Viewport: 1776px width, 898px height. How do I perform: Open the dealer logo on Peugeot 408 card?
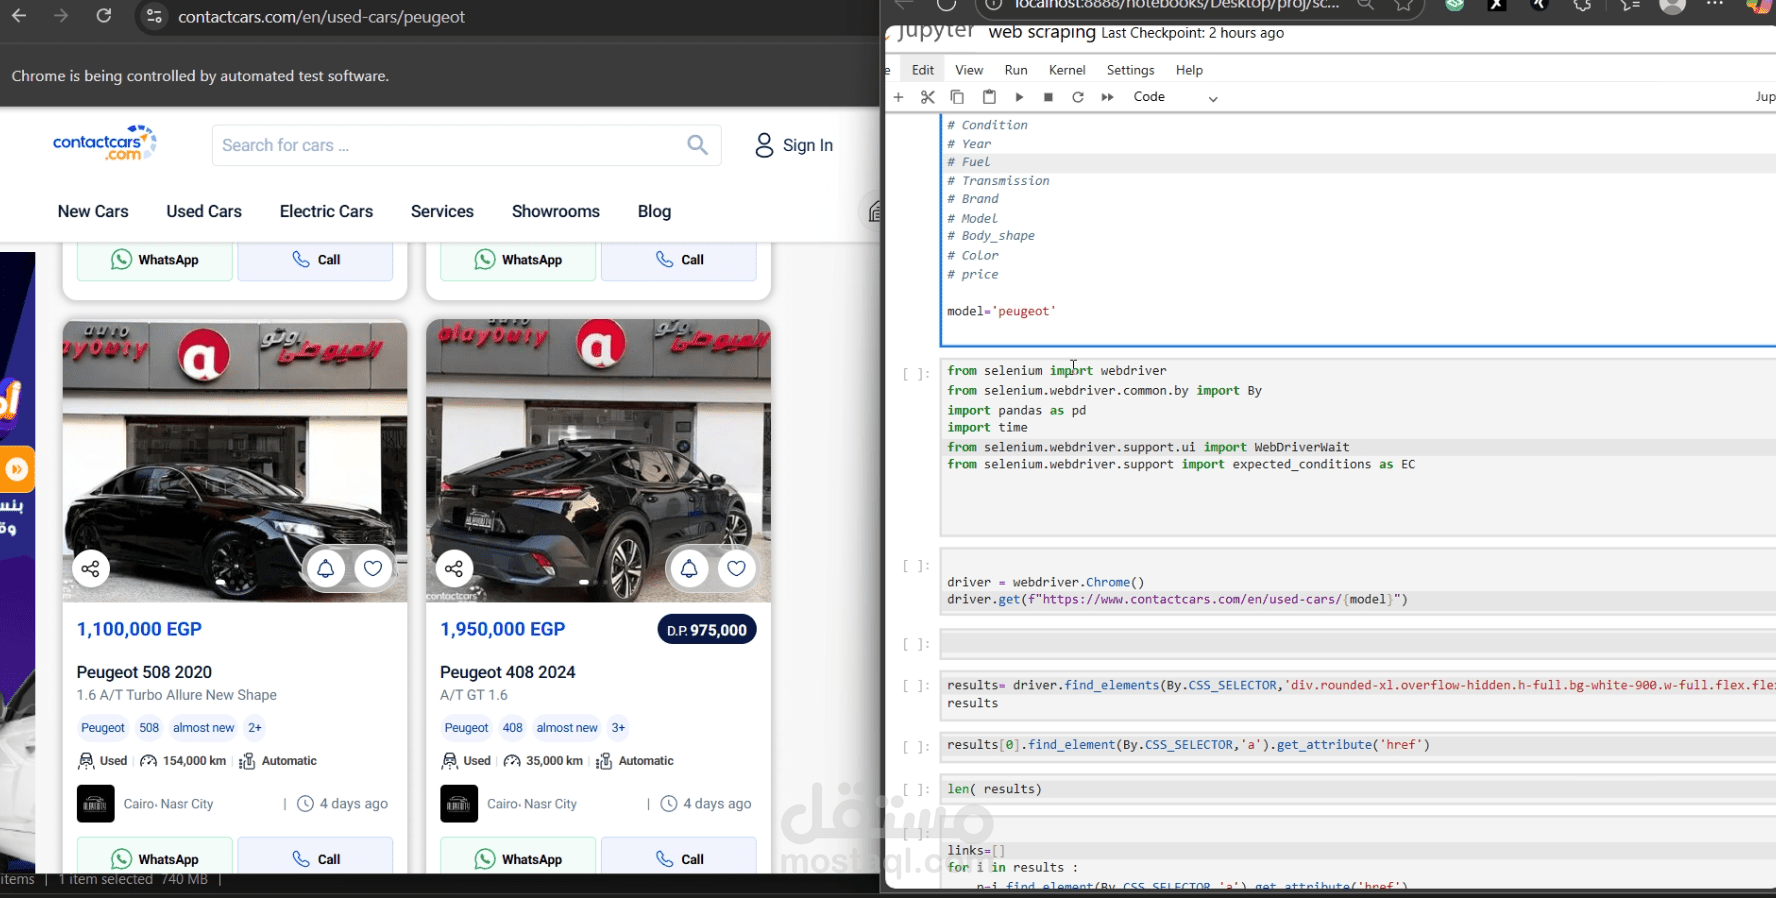[459, 804]
